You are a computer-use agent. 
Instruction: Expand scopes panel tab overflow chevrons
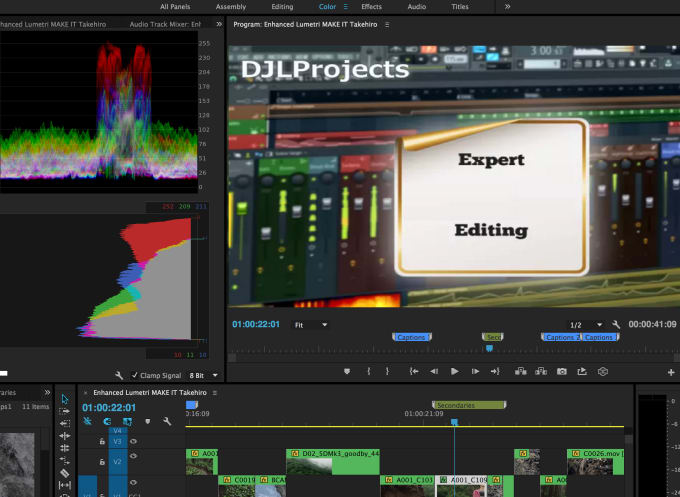219,24
